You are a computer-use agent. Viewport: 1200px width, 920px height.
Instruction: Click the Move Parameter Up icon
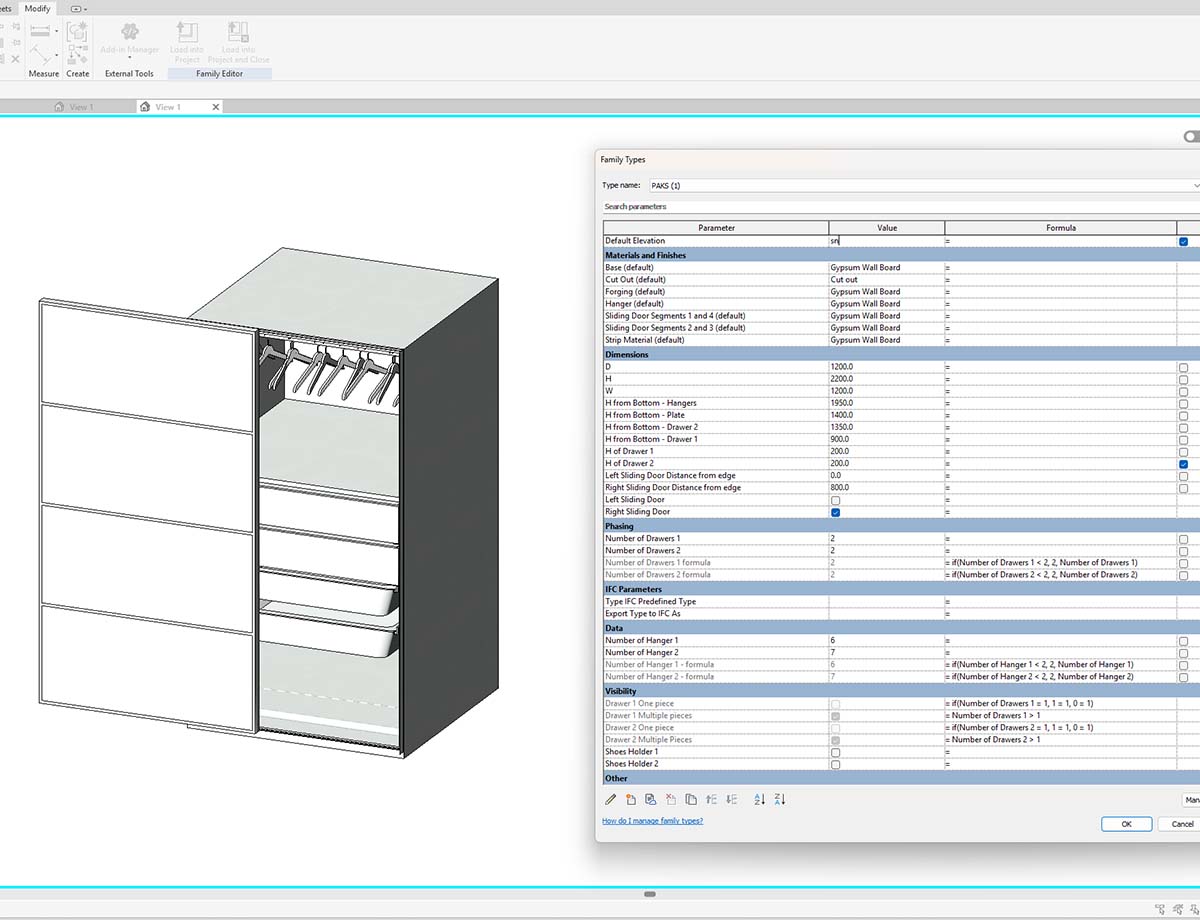[712, 799]
